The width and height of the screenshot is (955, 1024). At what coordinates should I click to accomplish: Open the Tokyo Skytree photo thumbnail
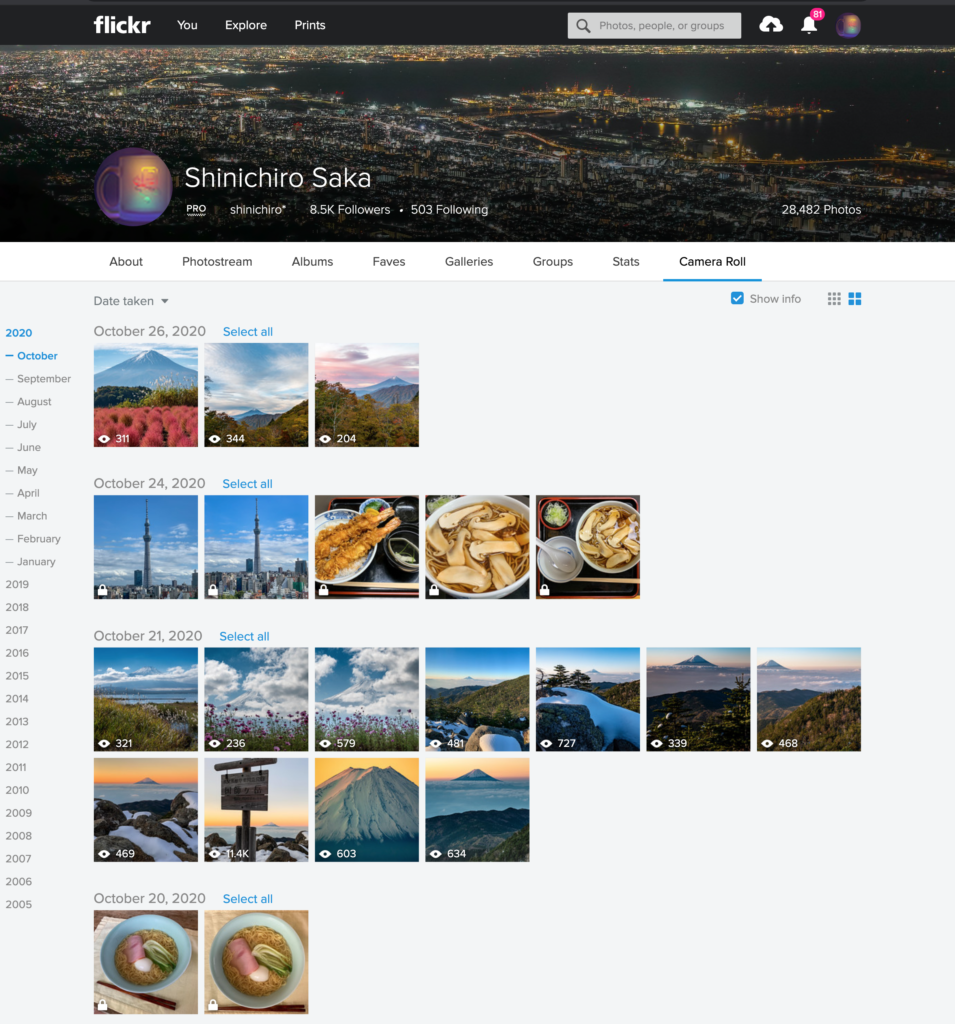click(x=146, y=547)
